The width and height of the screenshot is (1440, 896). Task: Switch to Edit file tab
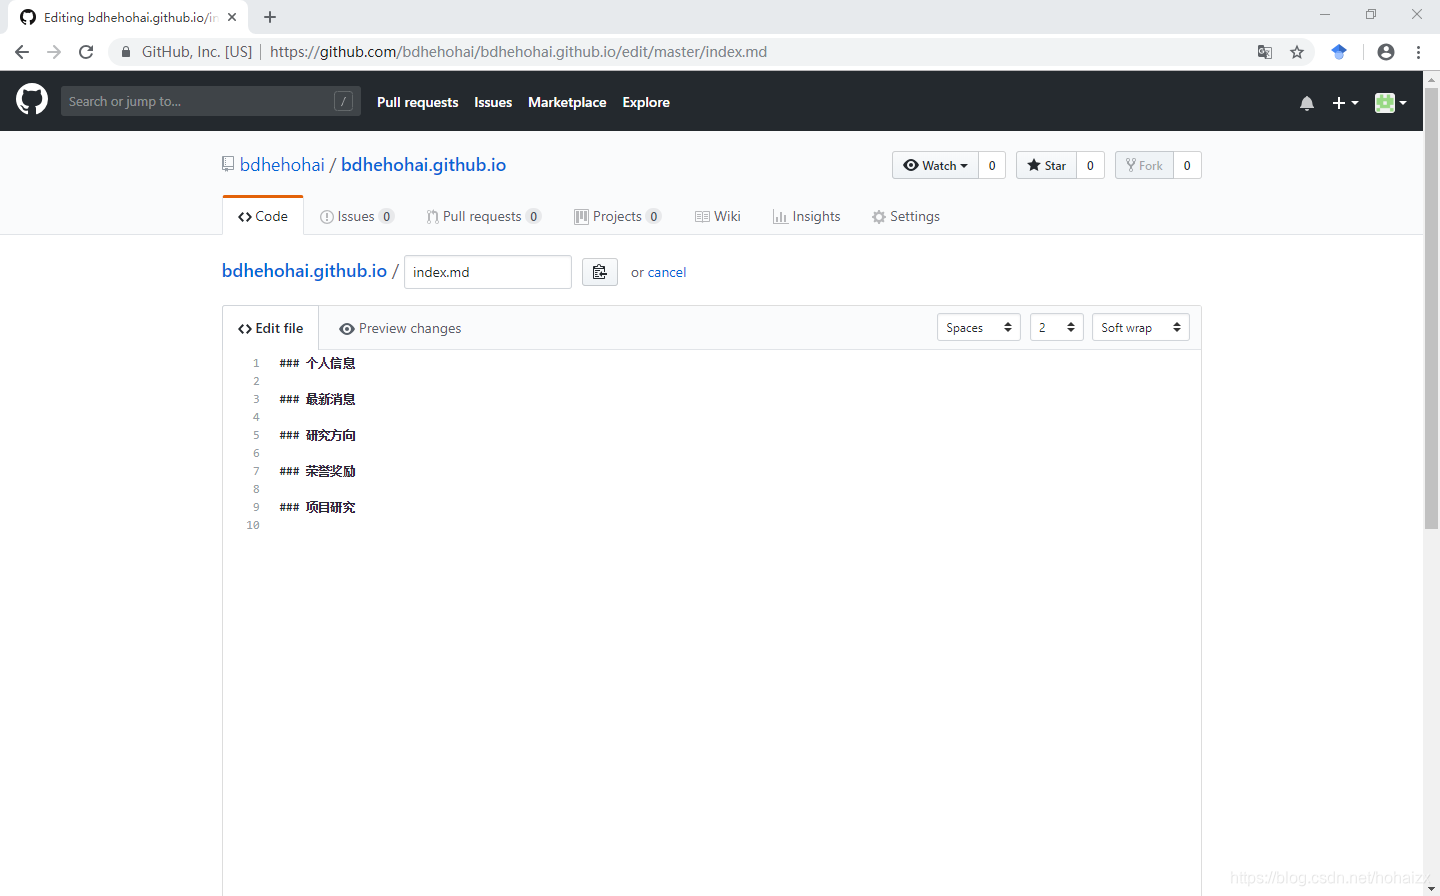270,328
